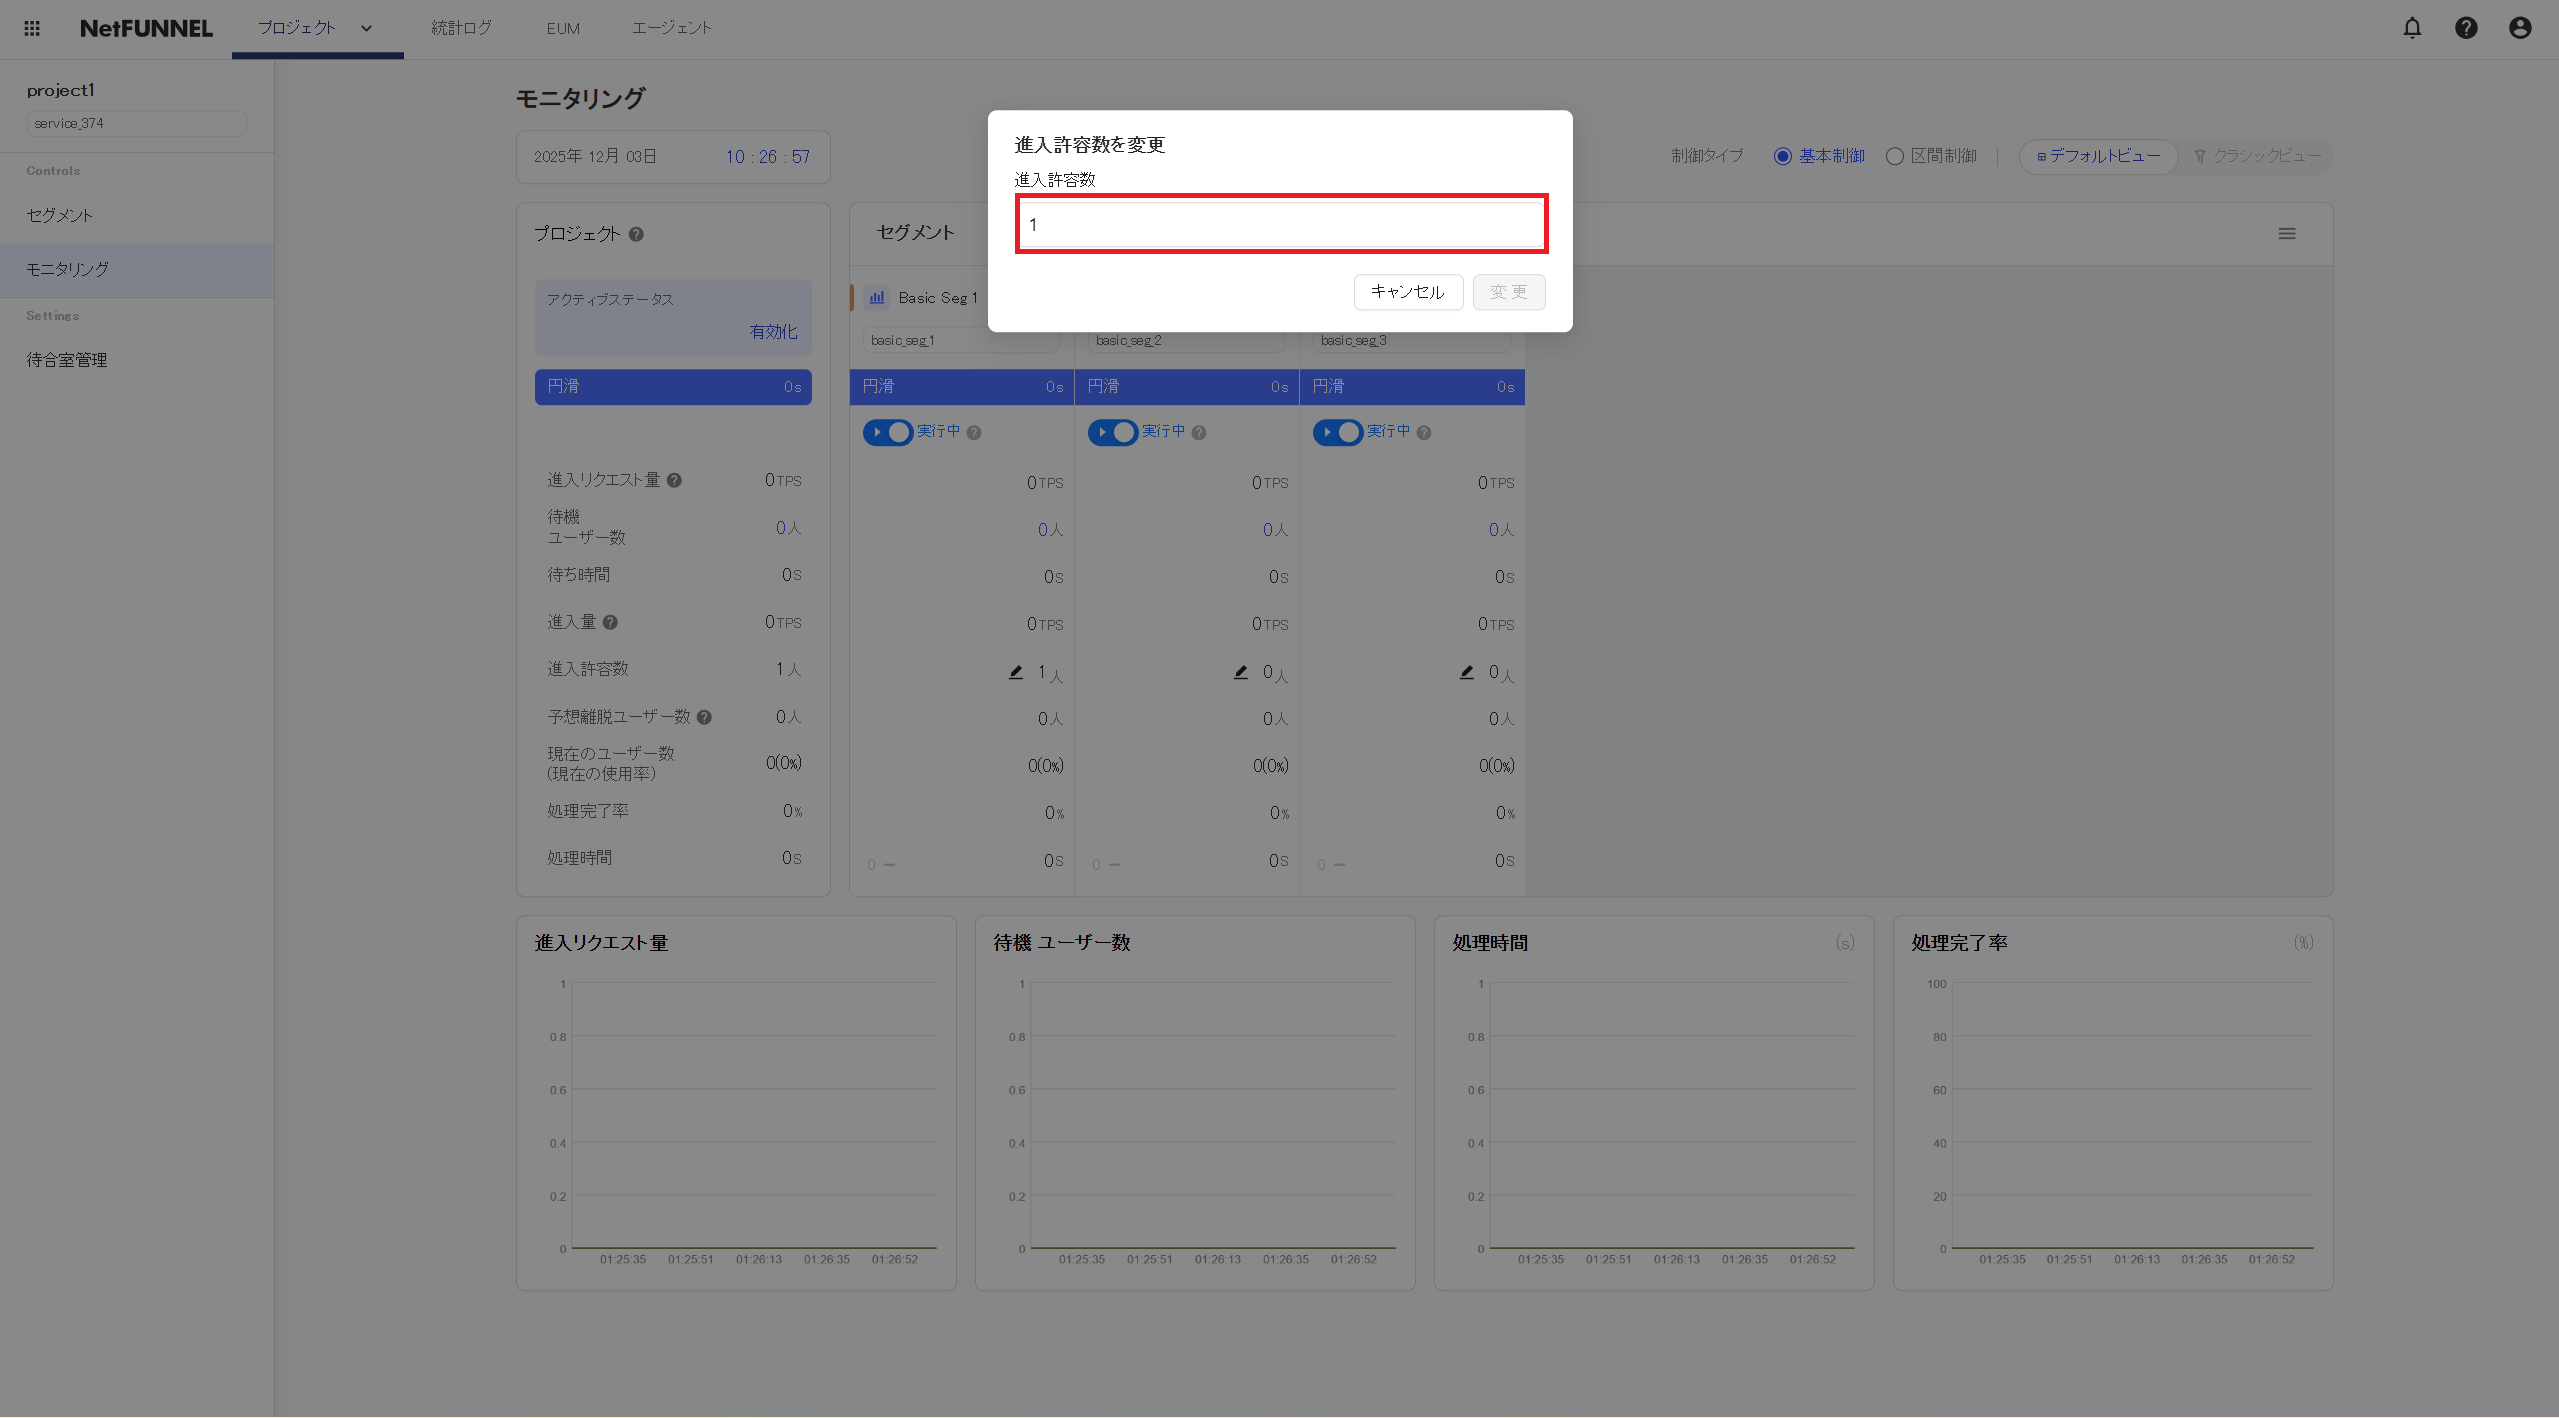Screen dimensions: 2559x1418
Task: Open the help question mark icon top right
Action: click(x=2466, y=28)
